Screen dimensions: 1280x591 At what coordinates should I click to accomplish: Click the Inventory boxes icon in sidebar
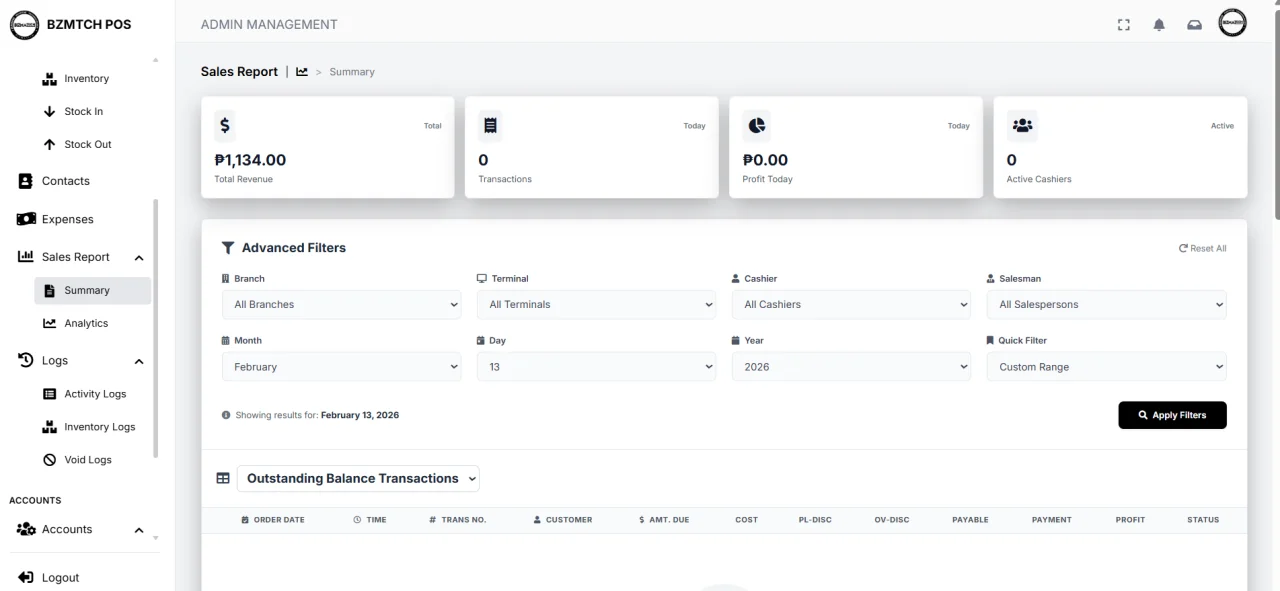click(x=50, y=79)
